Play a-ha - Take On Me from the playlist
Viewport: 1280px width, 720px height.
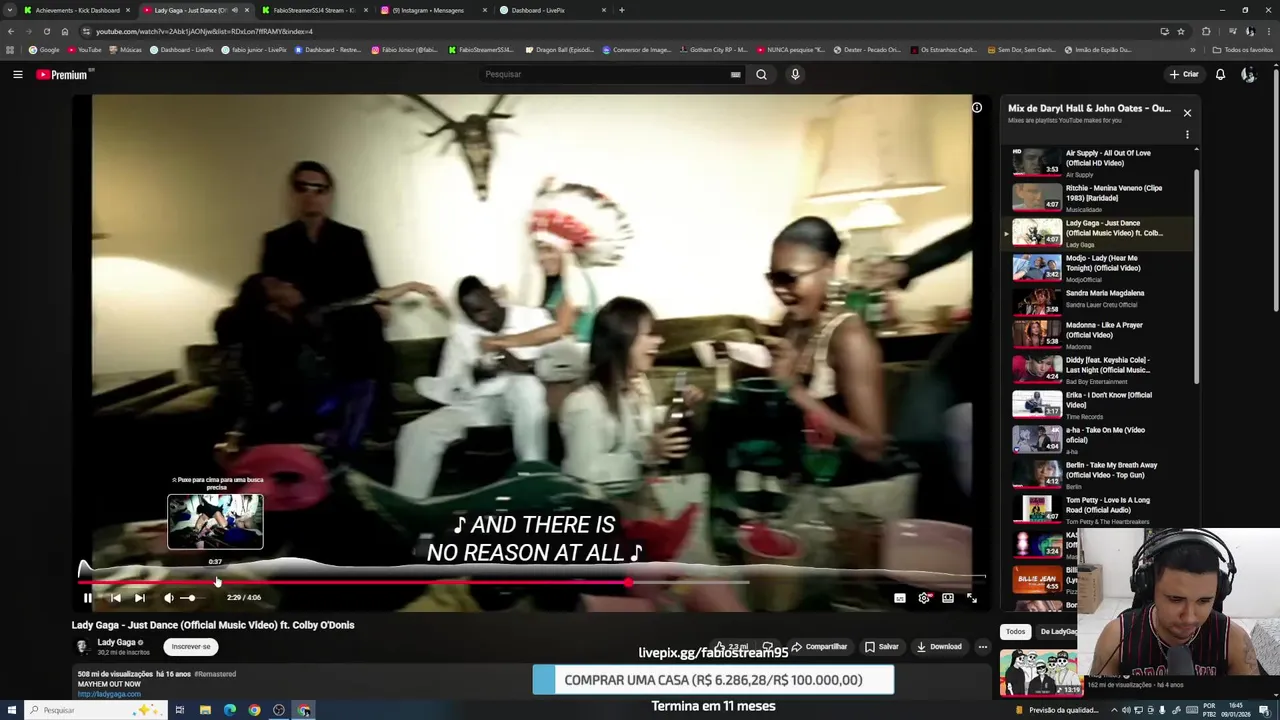[1097, 439]
